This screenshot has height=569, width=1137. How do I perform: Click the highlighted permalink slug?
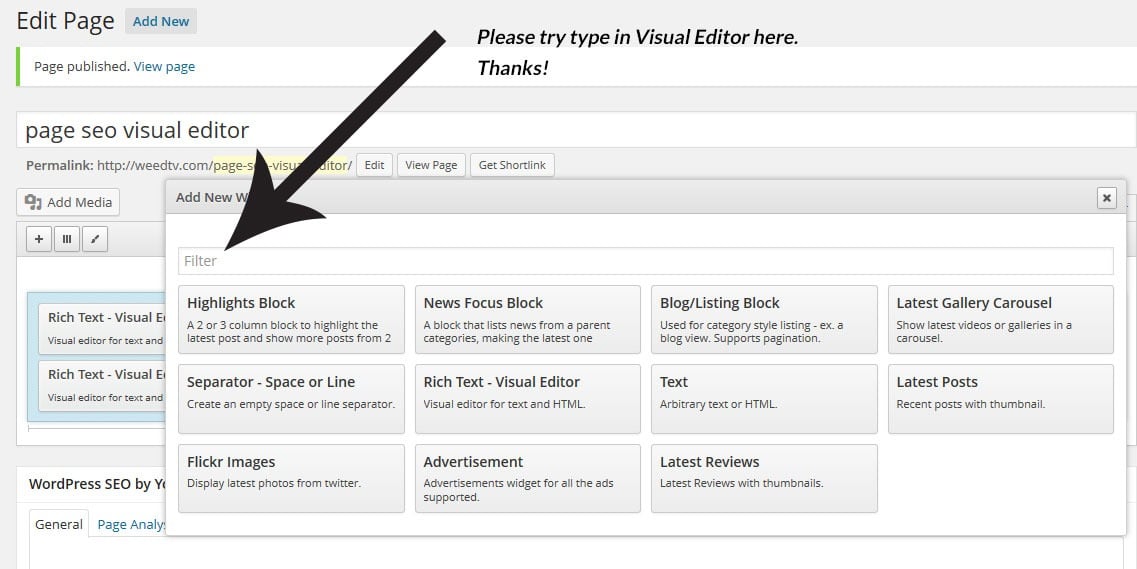pyautogui.click(x=280, y=165)
